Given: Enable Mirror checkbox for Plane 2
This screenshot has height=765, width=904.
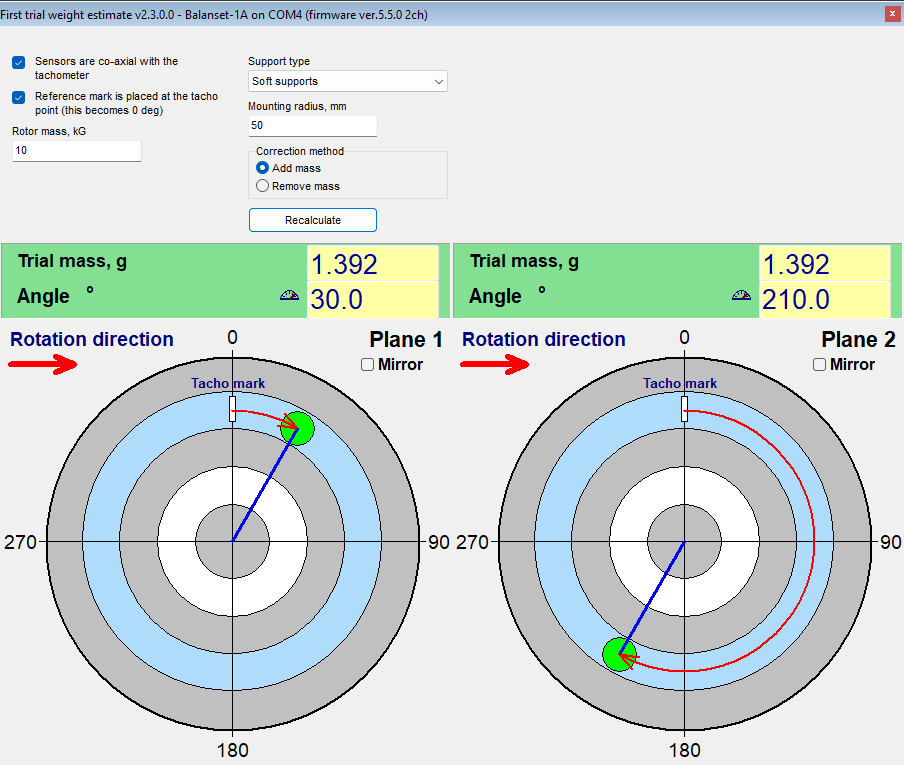Looking at the screenshot, I should 819,364.
